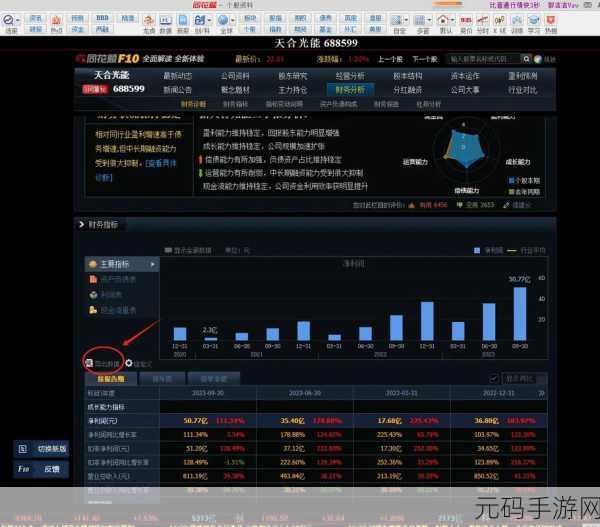This screenshot has height=527, width=600.
Task: Toggle the 显示全部数据 checkbox
Action: coord(168,250)
